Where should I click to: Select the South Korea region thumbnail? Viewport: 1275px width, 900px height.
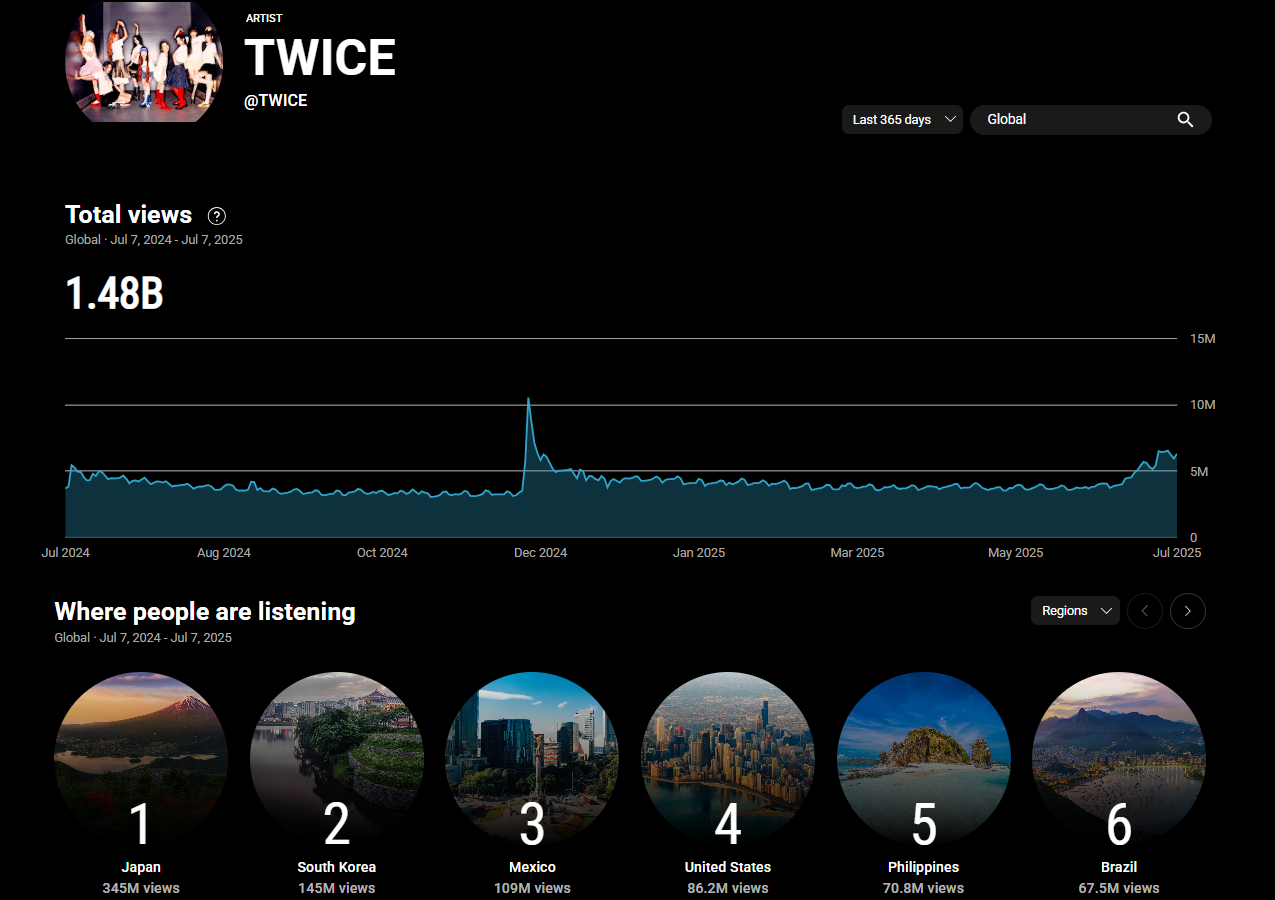tap(337, 759)
